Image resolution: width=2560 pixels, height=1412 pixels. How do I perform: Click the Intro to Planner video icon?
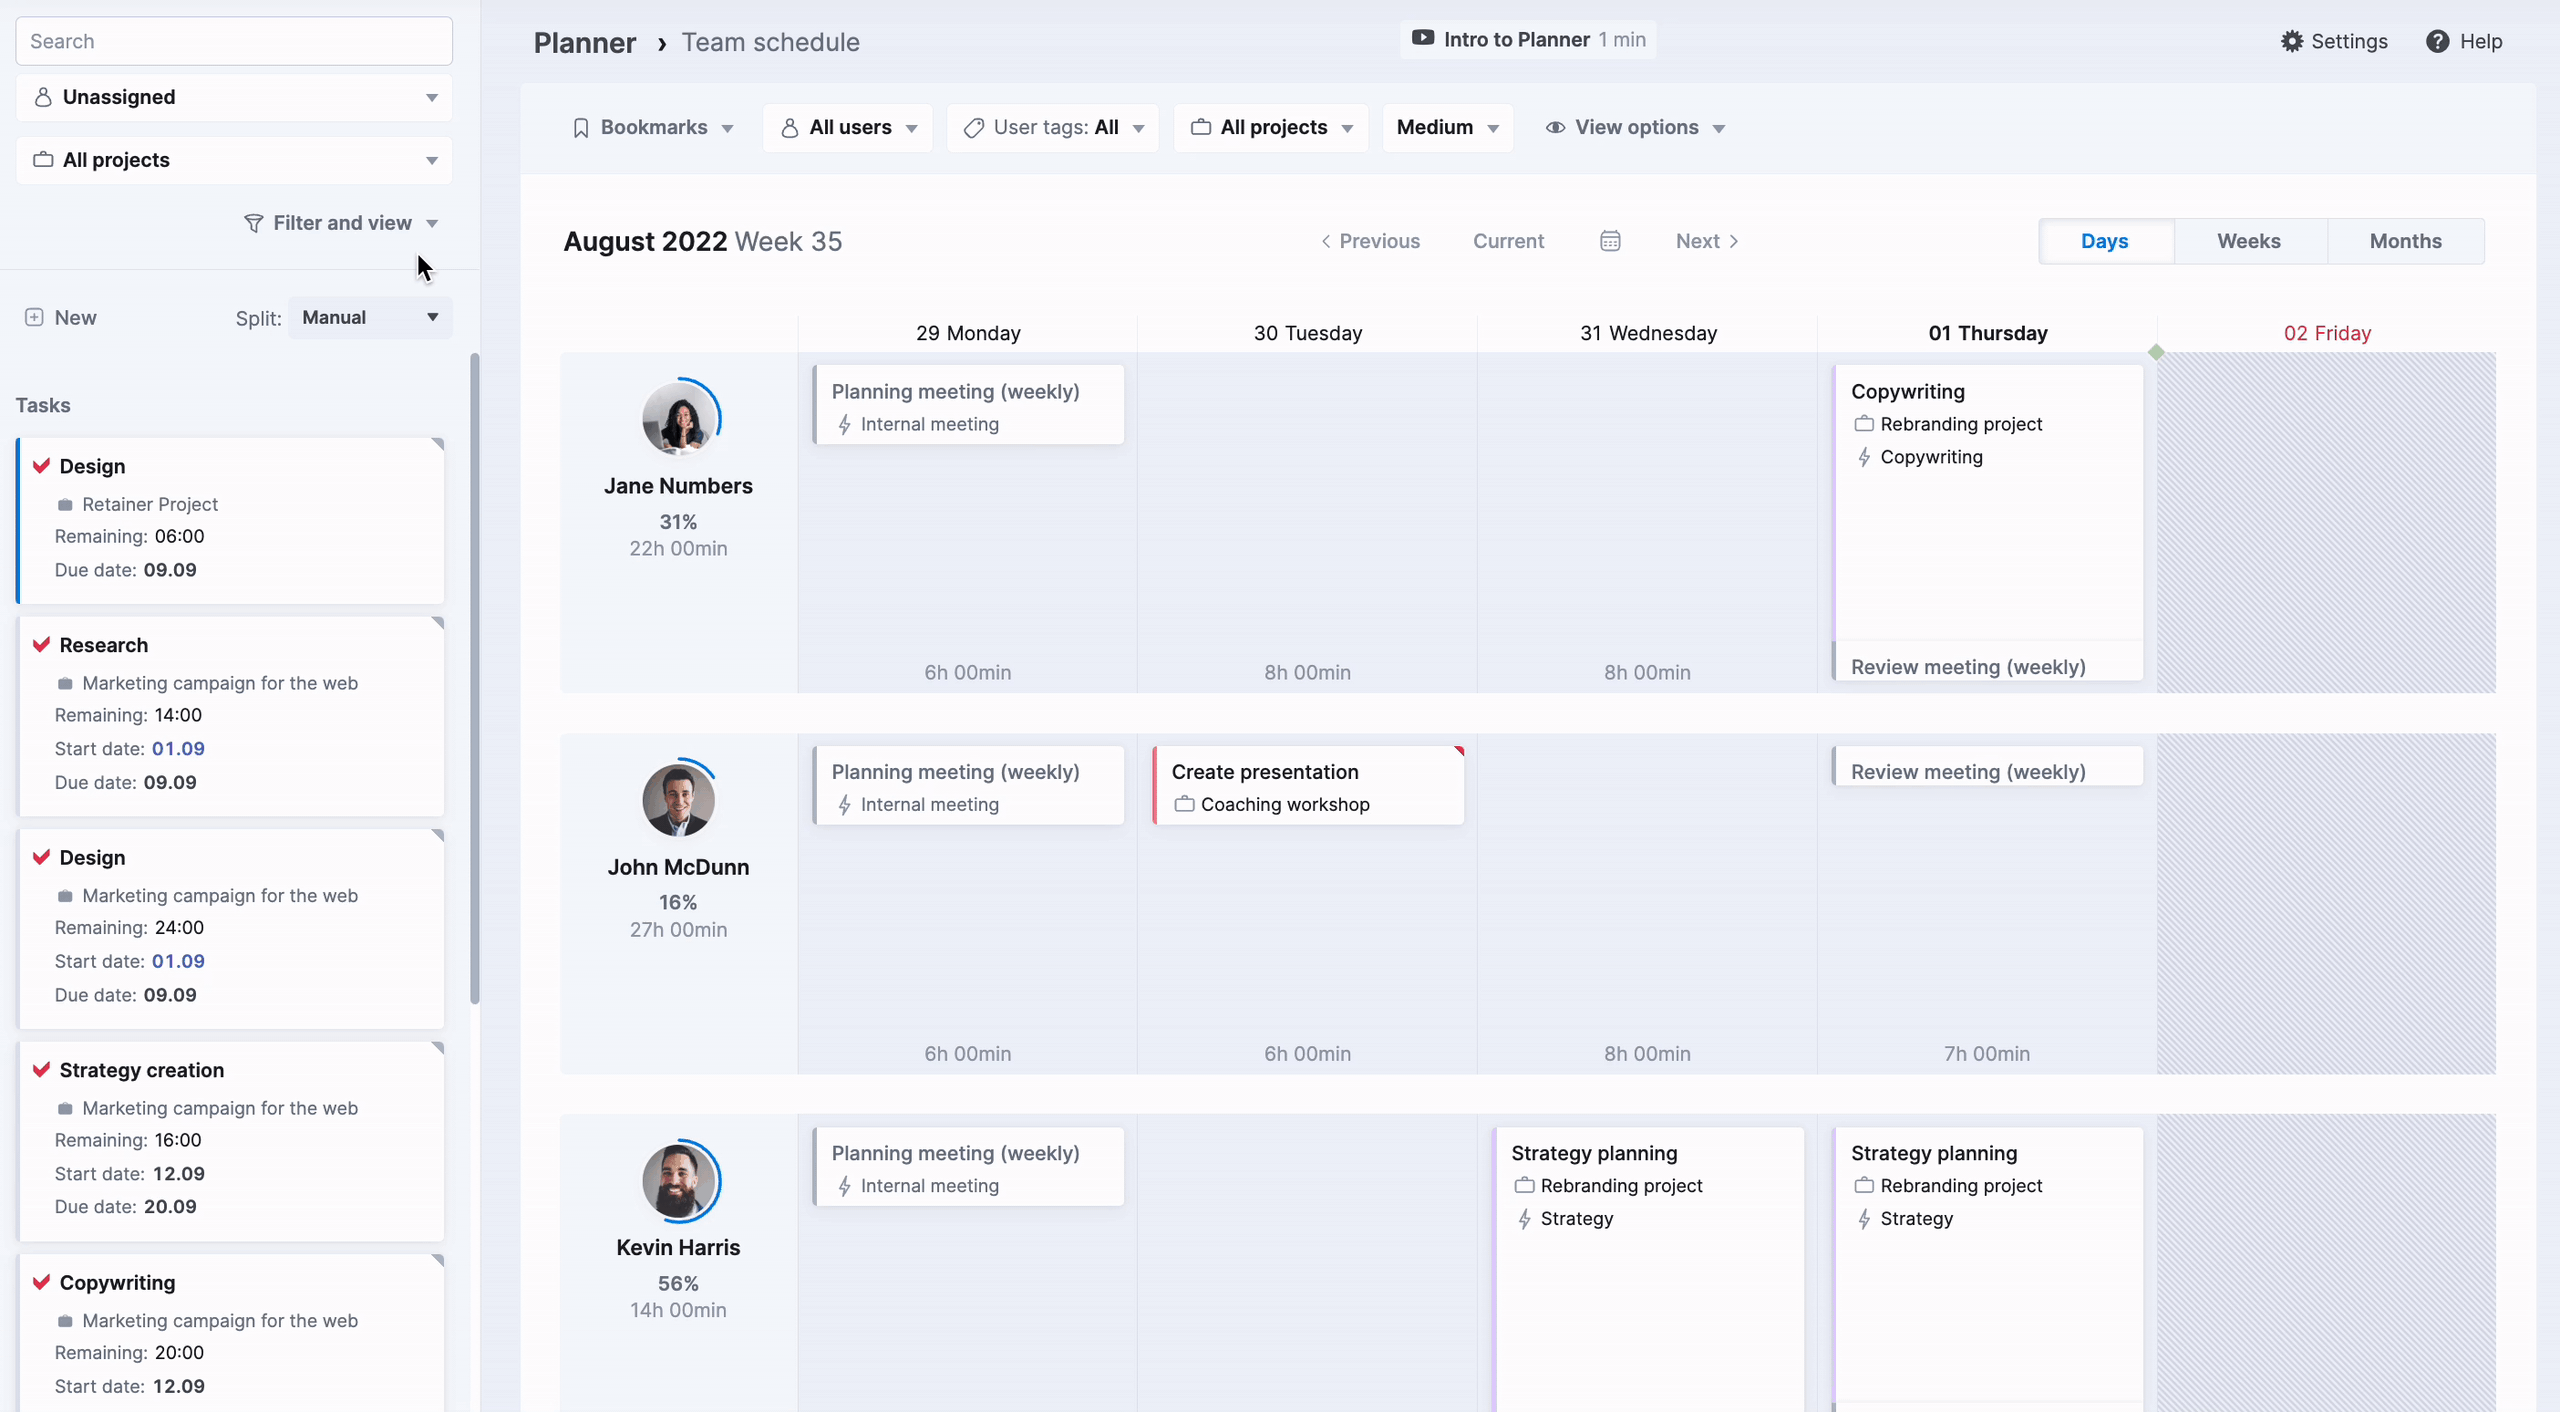(1422, 39)
